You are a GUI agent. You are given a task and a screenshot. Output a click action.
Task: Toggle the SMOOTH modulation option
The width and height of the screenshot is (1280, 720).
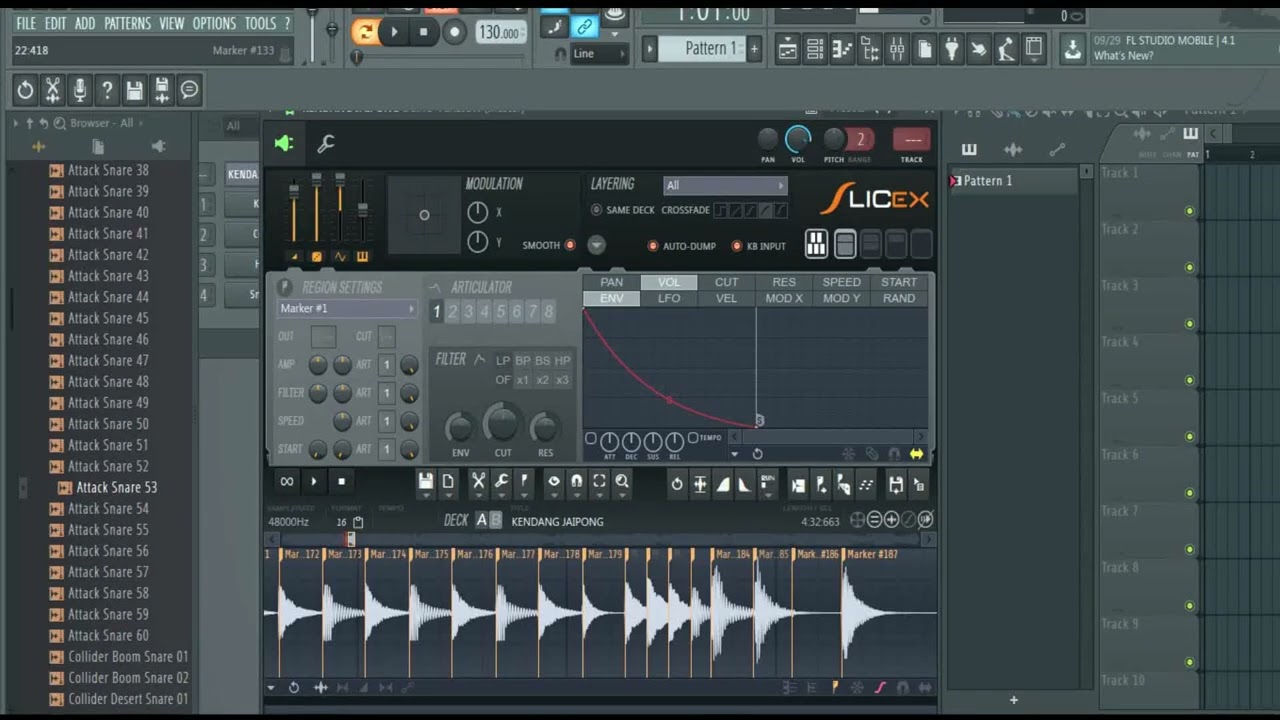(x=570, y=245)
